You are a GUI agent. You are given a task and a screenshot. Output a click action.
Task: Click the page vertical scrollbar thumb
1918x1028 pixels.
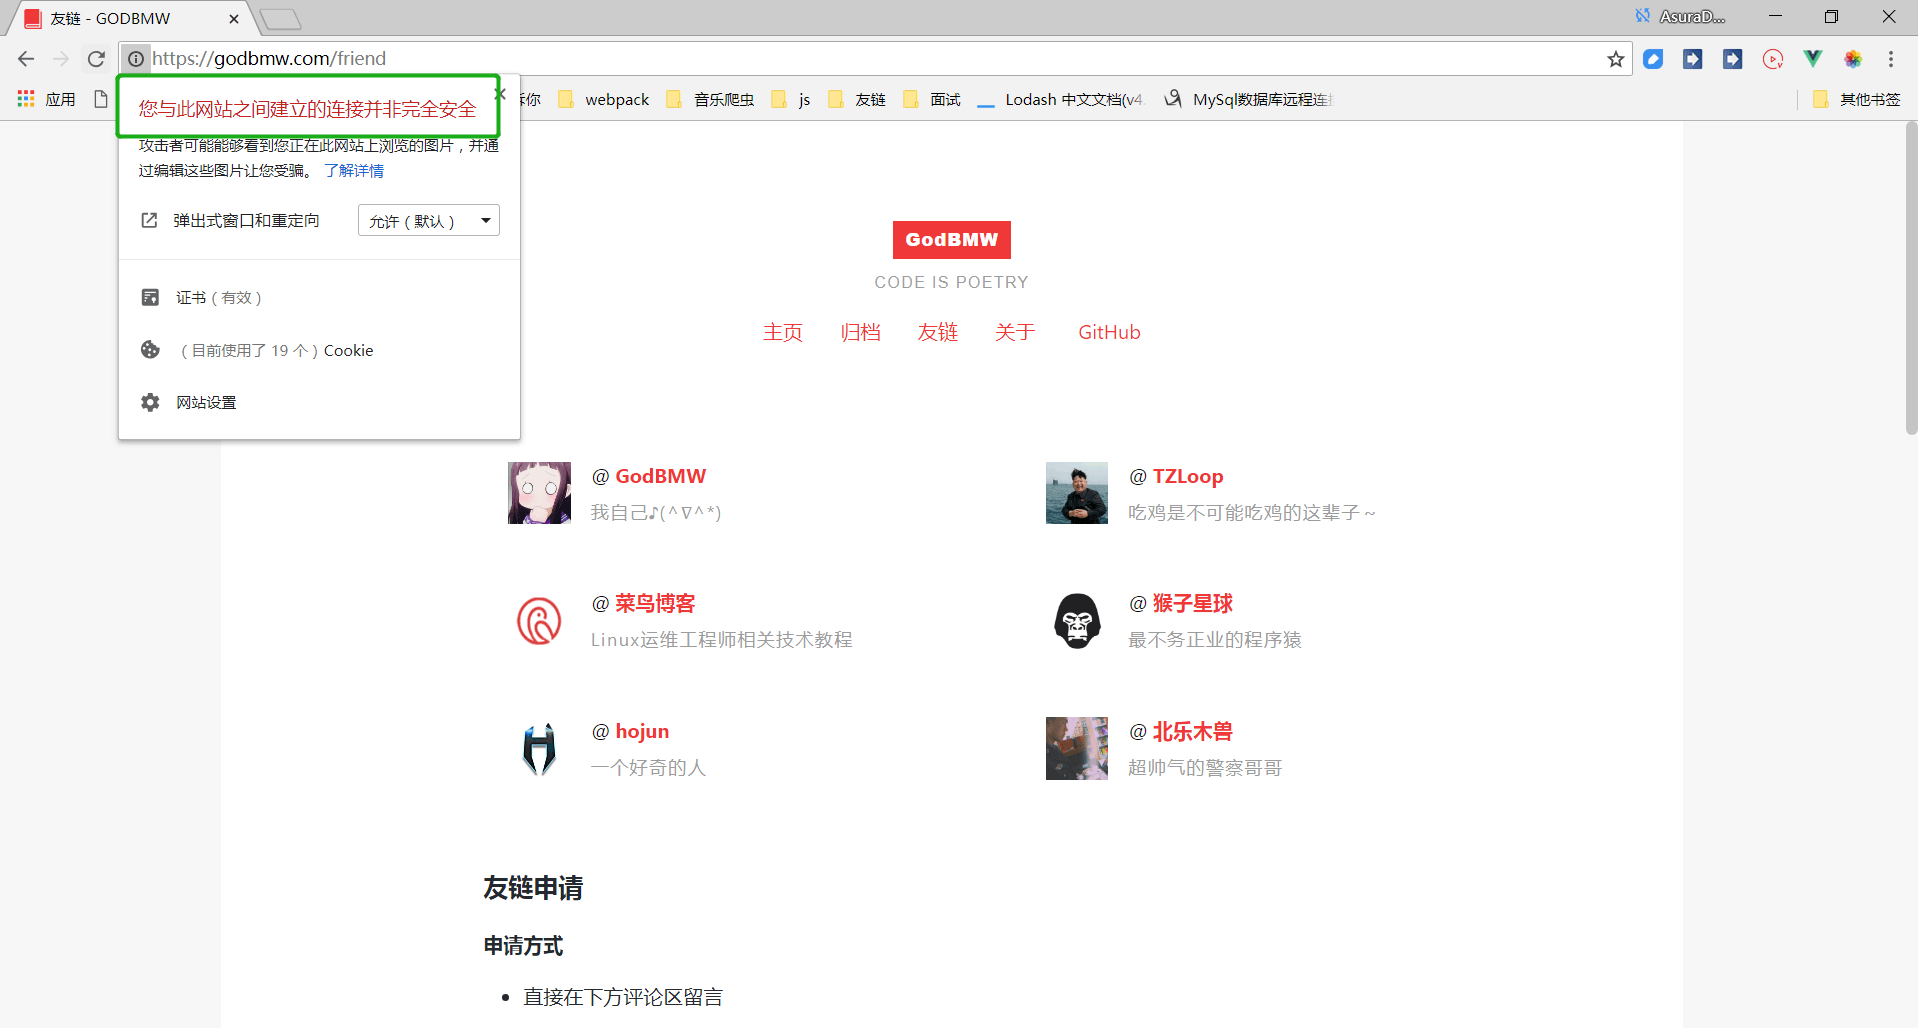(1910, 280)
